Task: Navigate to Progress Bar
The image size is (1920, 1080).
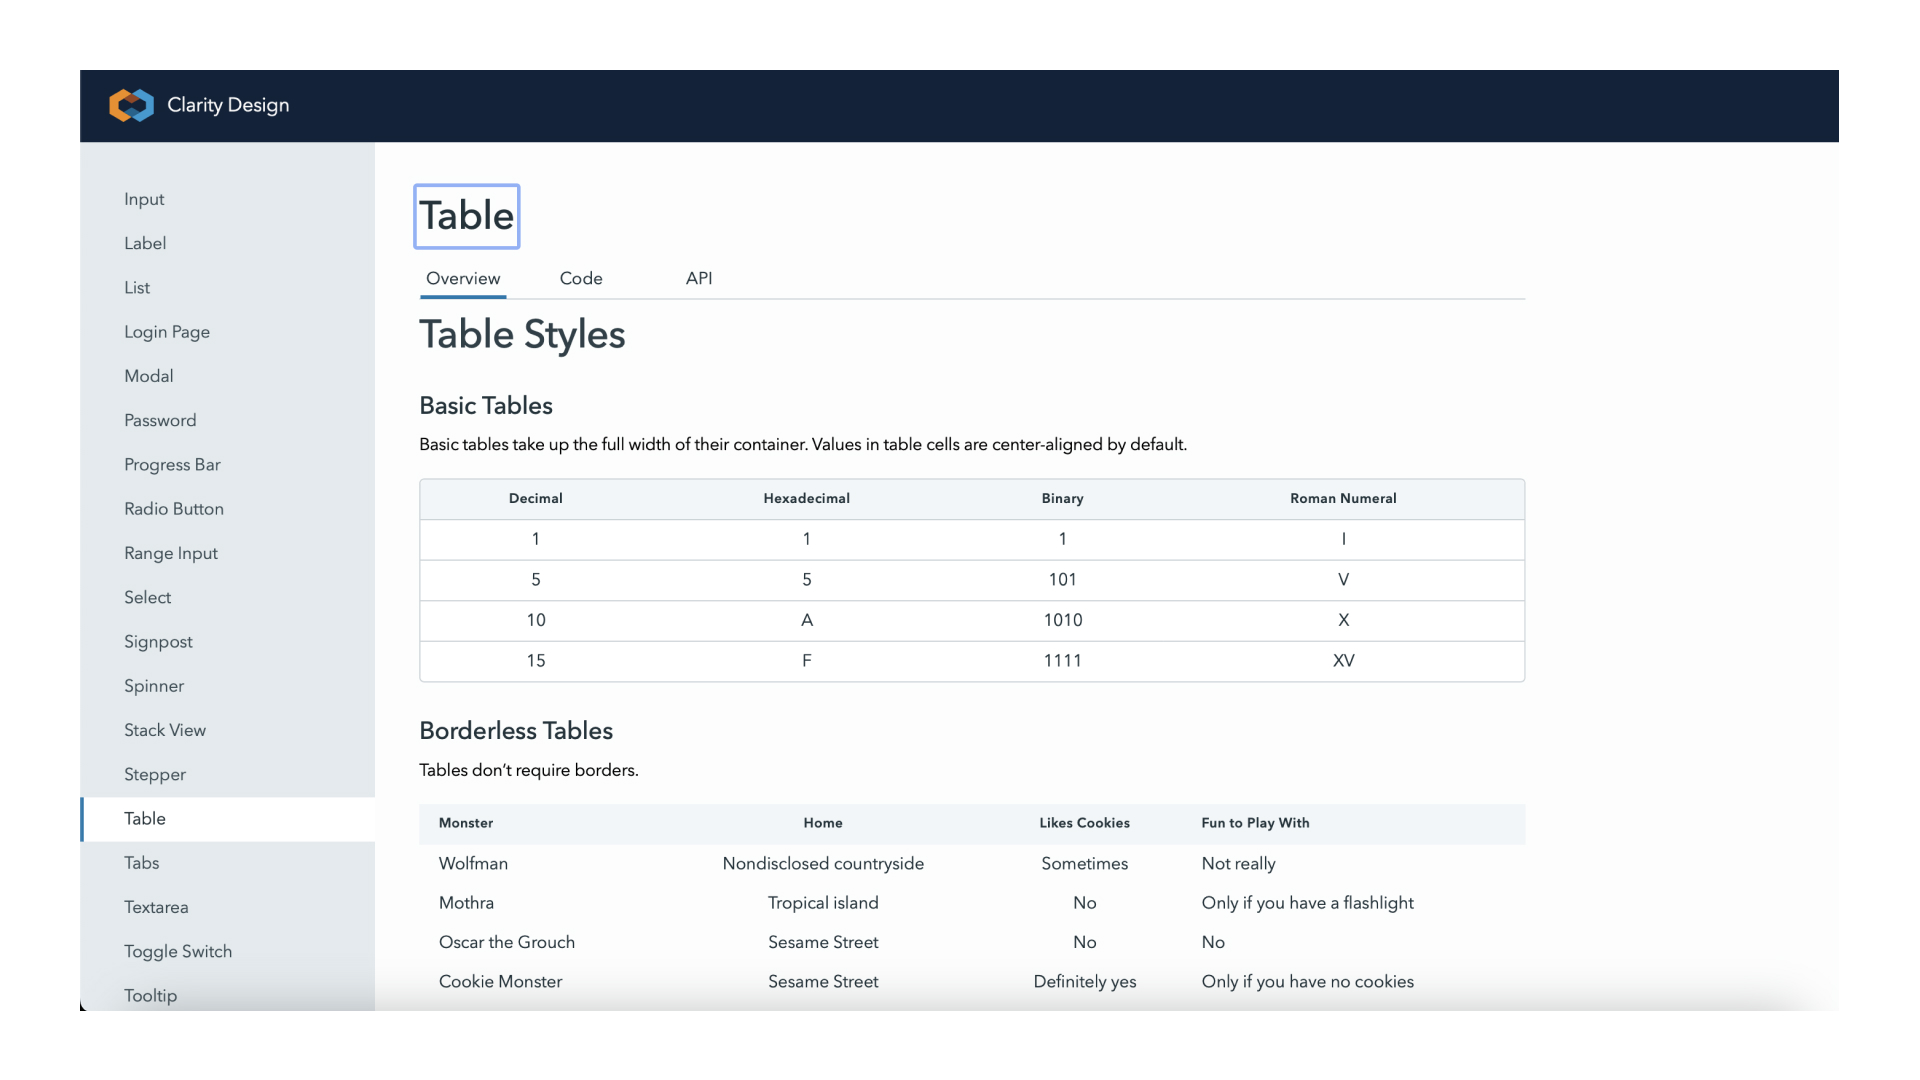Action: pos(172,464)
